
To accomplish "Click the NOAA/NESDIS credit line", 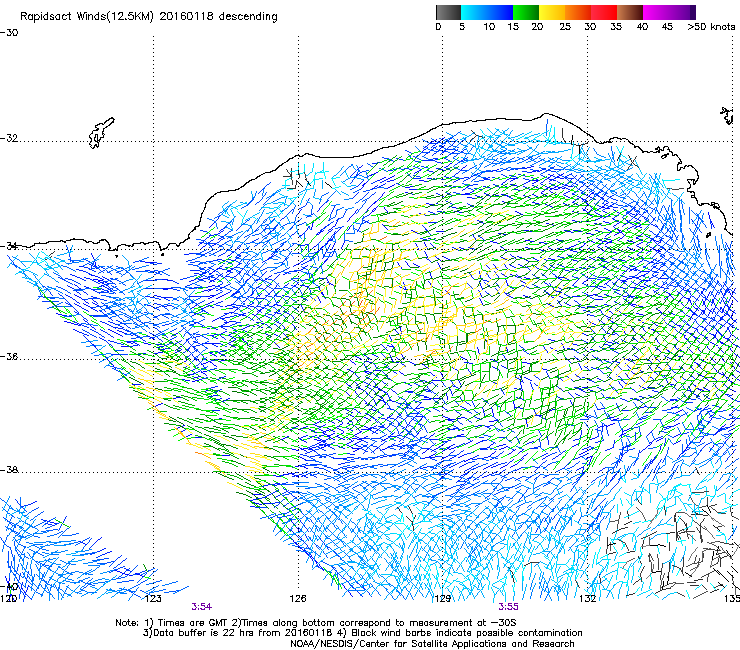I will tap(432, 644).
